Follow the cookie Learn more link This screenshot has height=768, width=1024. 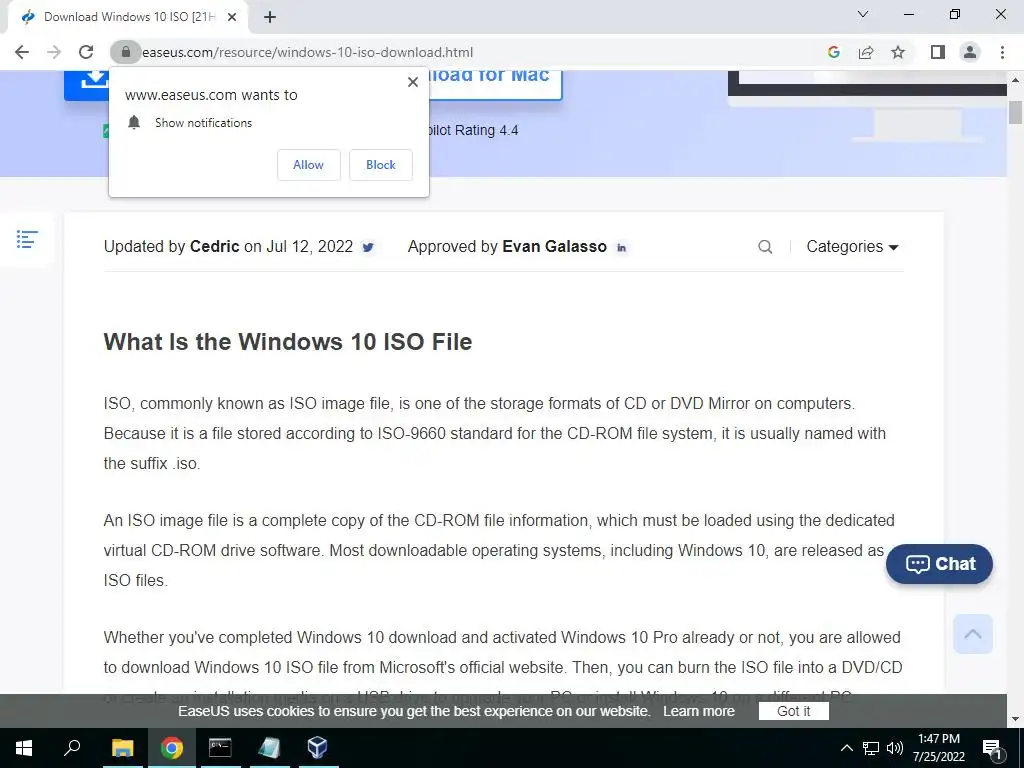699,711
